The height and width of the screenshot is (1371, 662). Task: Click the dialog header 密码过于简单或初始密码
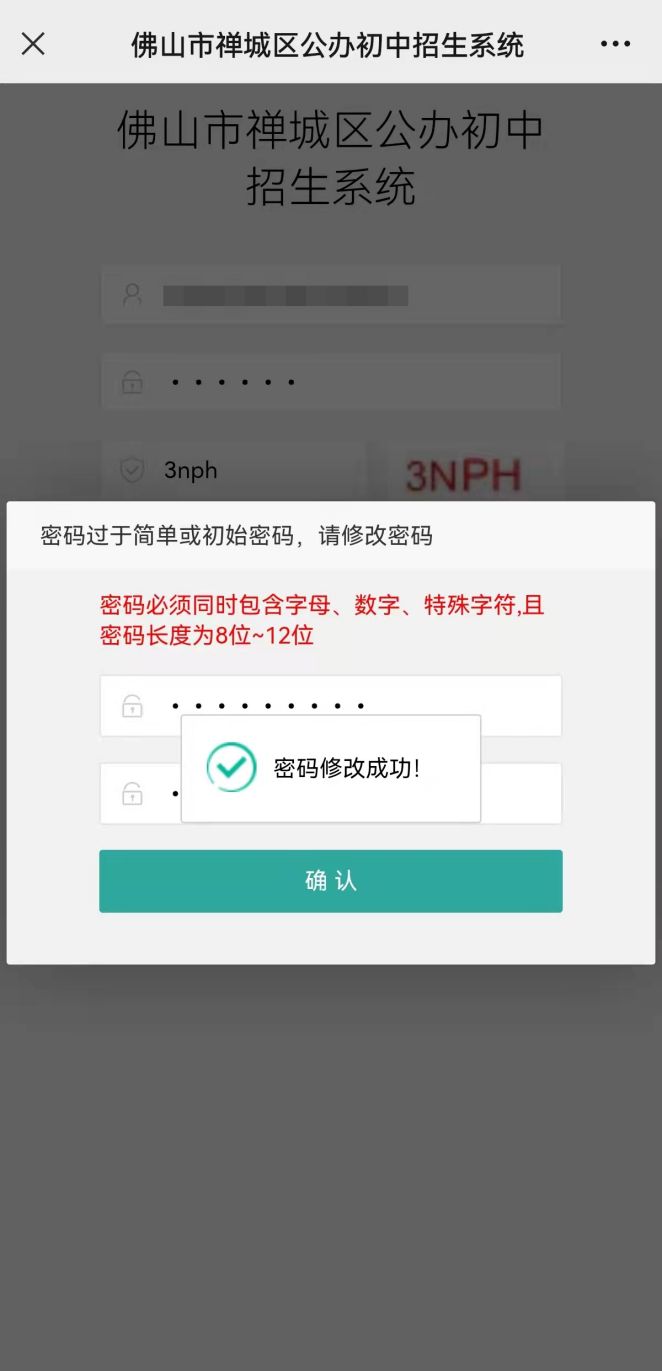[x=236, y=536]
